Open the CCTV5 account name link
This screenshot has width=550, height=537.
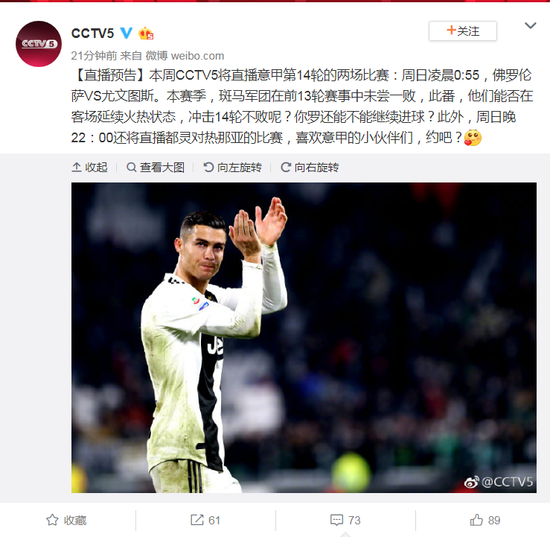(x=93, y=33)
